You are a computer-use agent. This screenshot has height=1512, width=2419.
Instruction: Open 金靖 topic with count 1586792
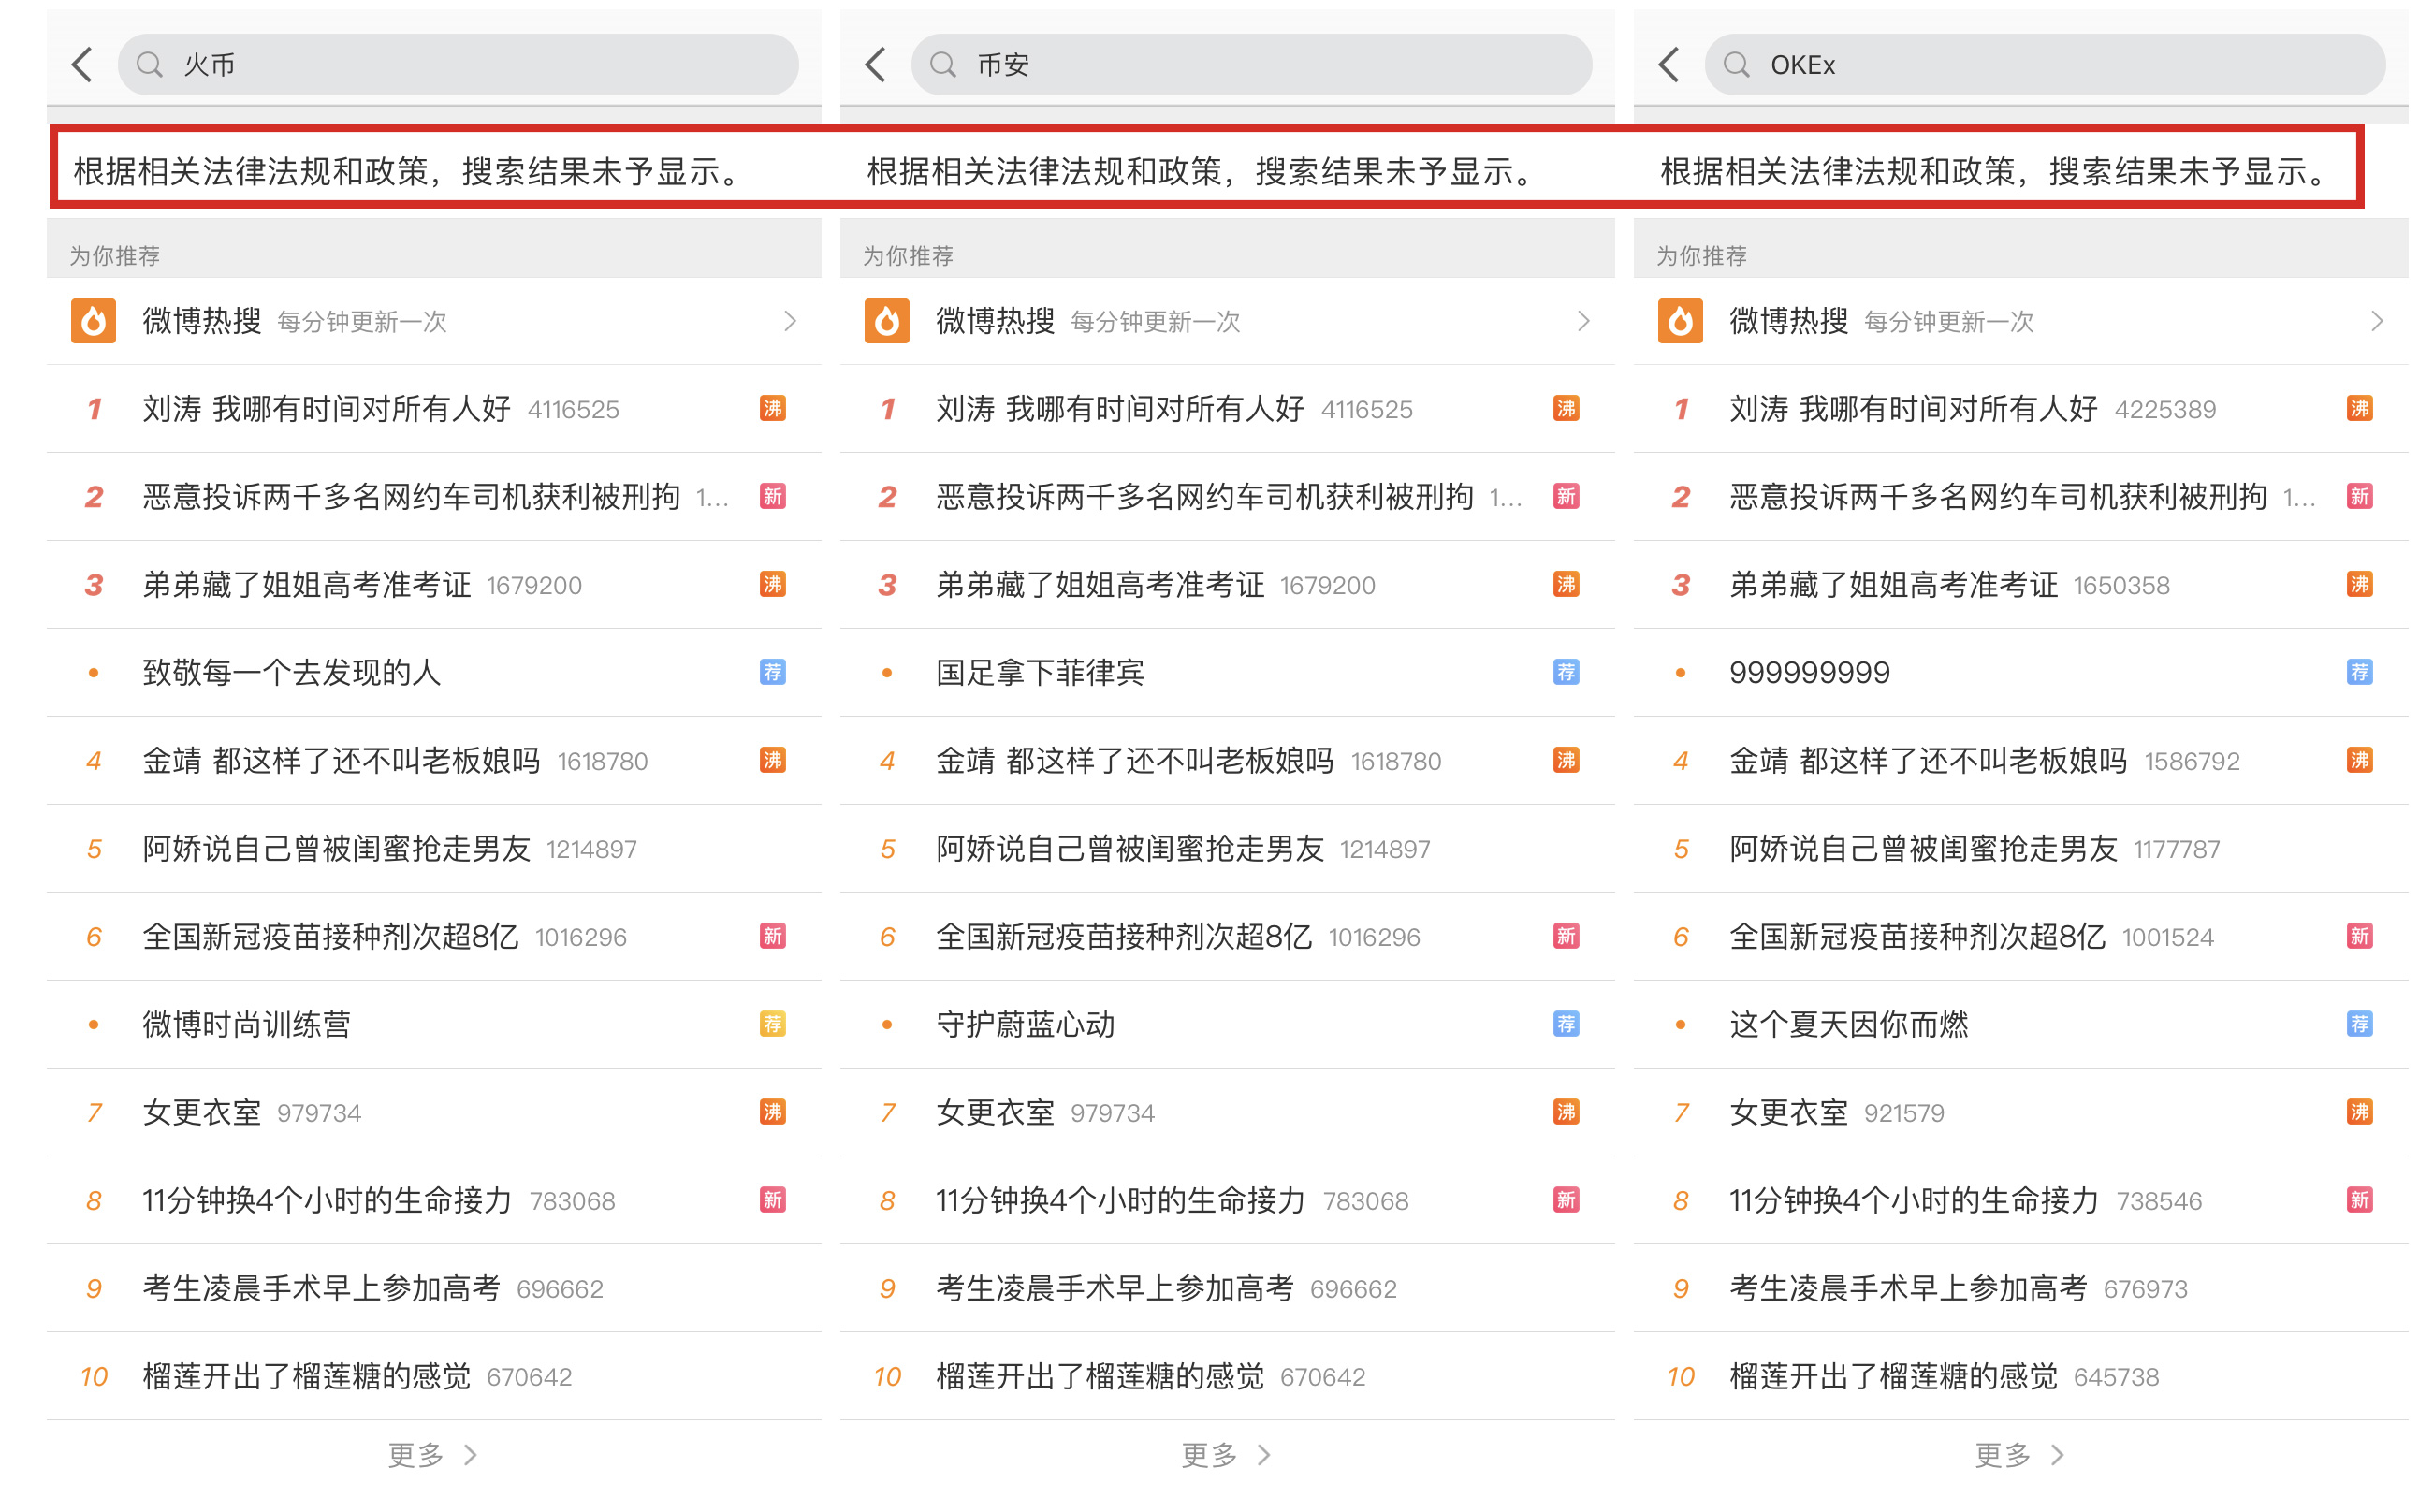pos(2020,761)
